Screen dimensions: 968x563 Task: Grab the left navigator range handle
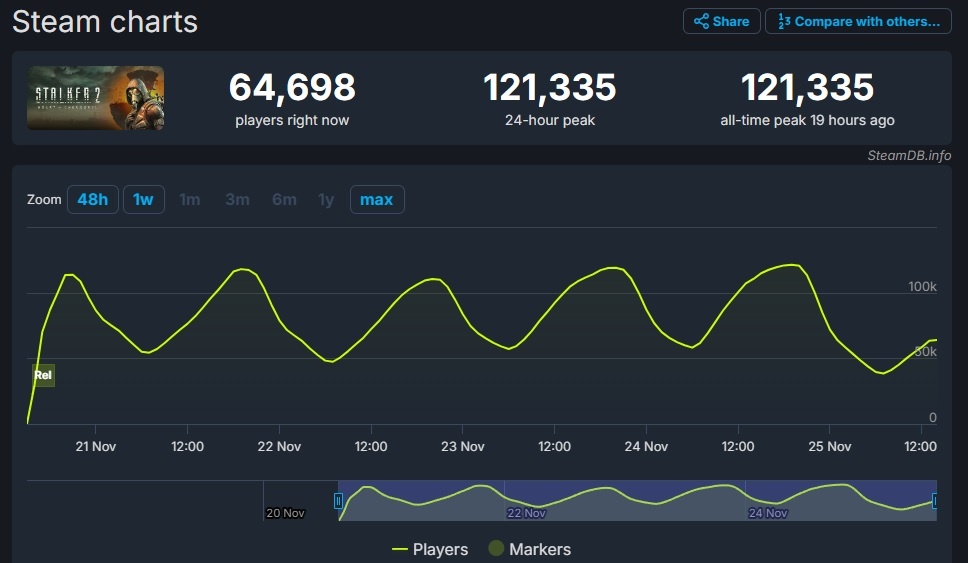[338, 501]
